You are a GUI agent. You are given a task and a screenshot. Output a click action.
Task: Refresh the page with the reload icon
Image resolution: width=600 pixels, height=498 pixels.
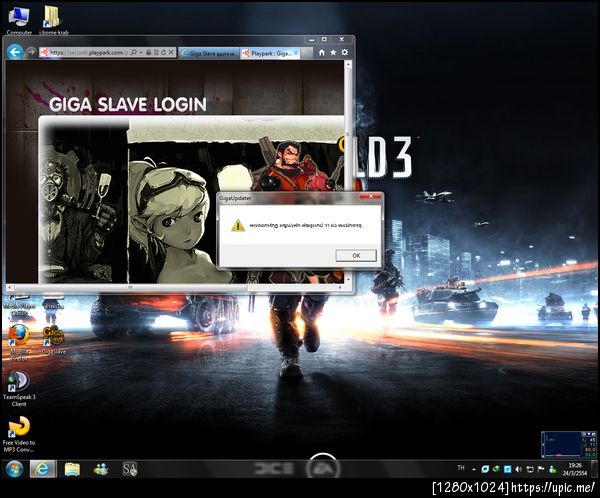[x=163, y=52]
